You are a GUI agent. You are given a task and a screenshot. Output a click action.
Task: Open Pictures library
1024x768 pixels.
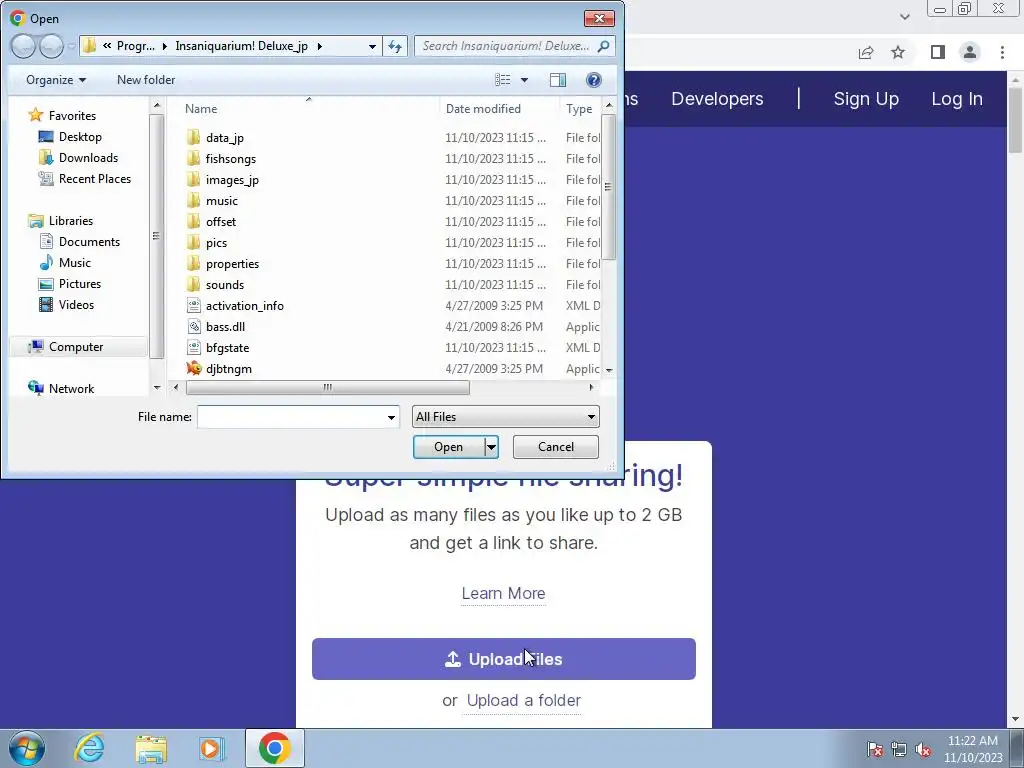(x=80, y=283)
